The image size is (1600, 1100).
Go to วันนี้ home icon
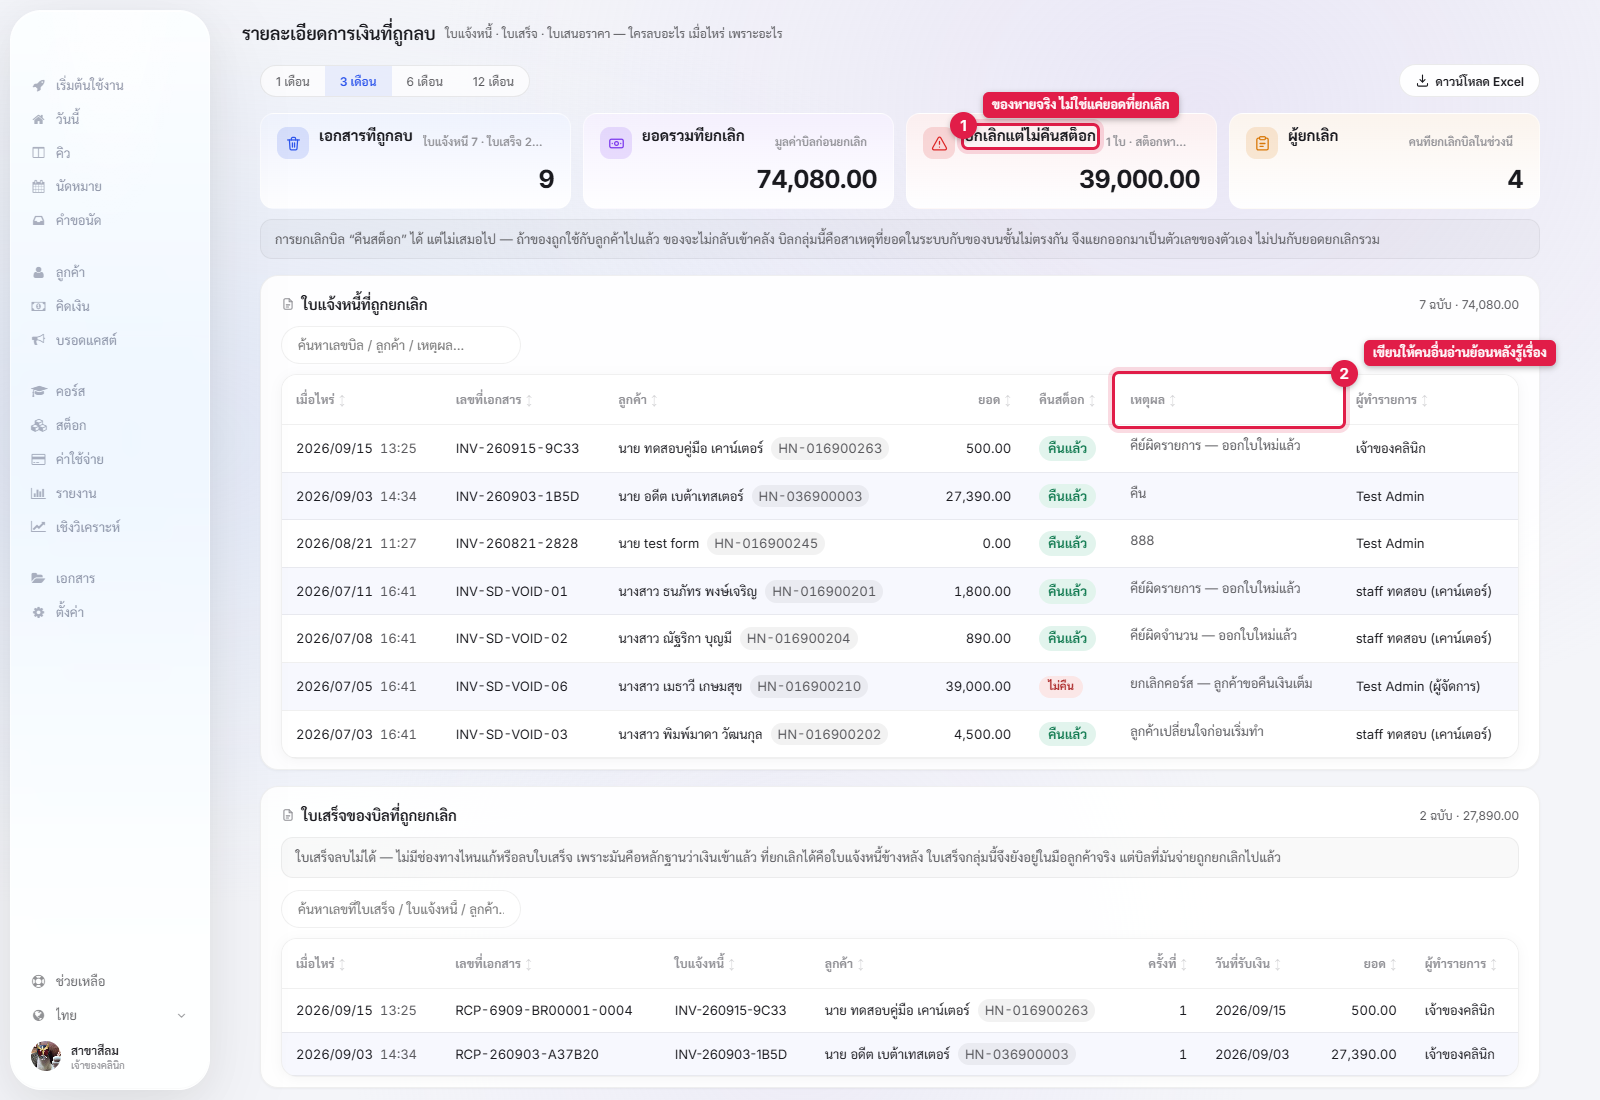(x=38, y=119)
